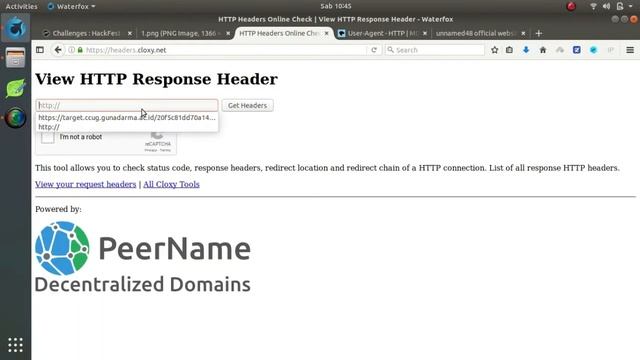The image size is (640, 360).
Task: Show site information icon in URL bar
Action: pyautogui.click(x=71, y=50)
